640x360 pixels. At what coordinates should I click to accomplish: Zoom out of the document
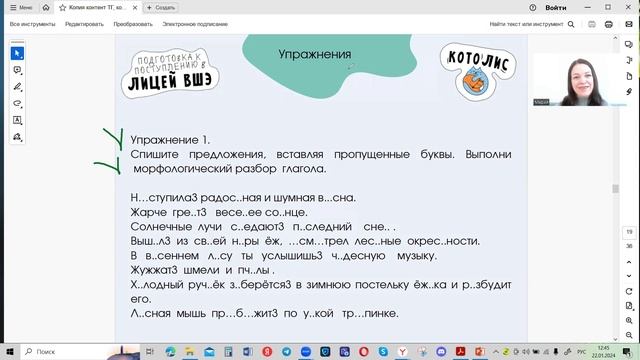pyautogui.click(x=629, y=335)
